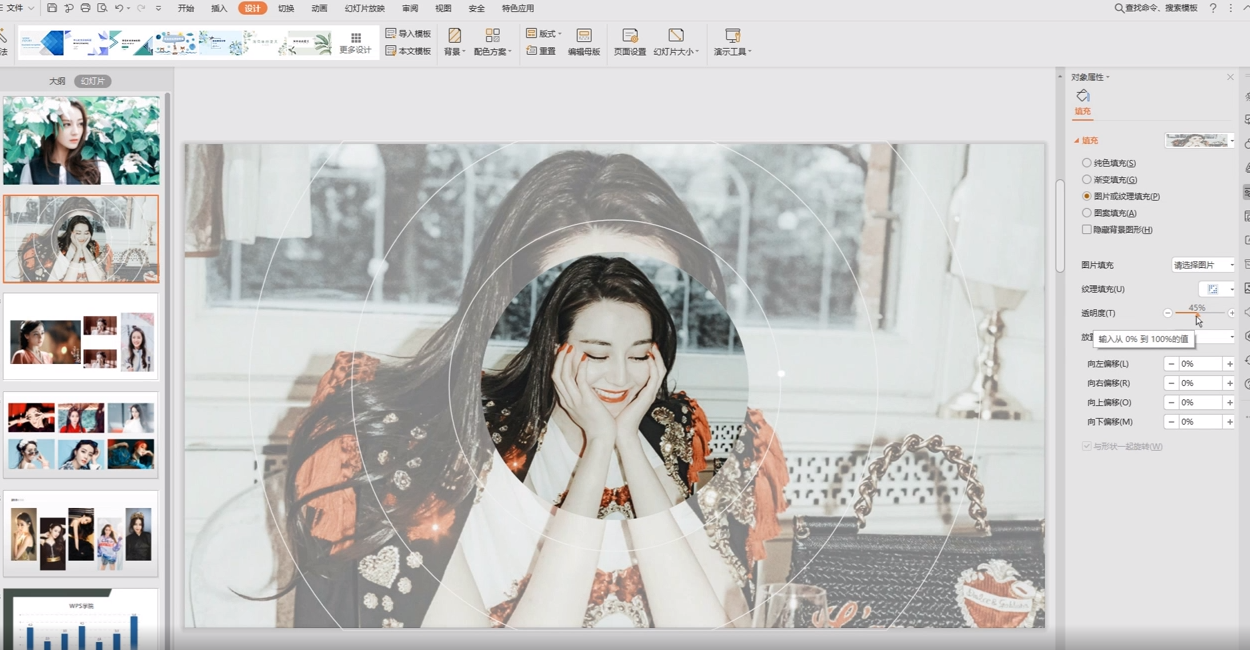Switch to the 开始 ribbon tab
The height and width of the screenshot is (650, 1250).
click(x=186, y=8)
